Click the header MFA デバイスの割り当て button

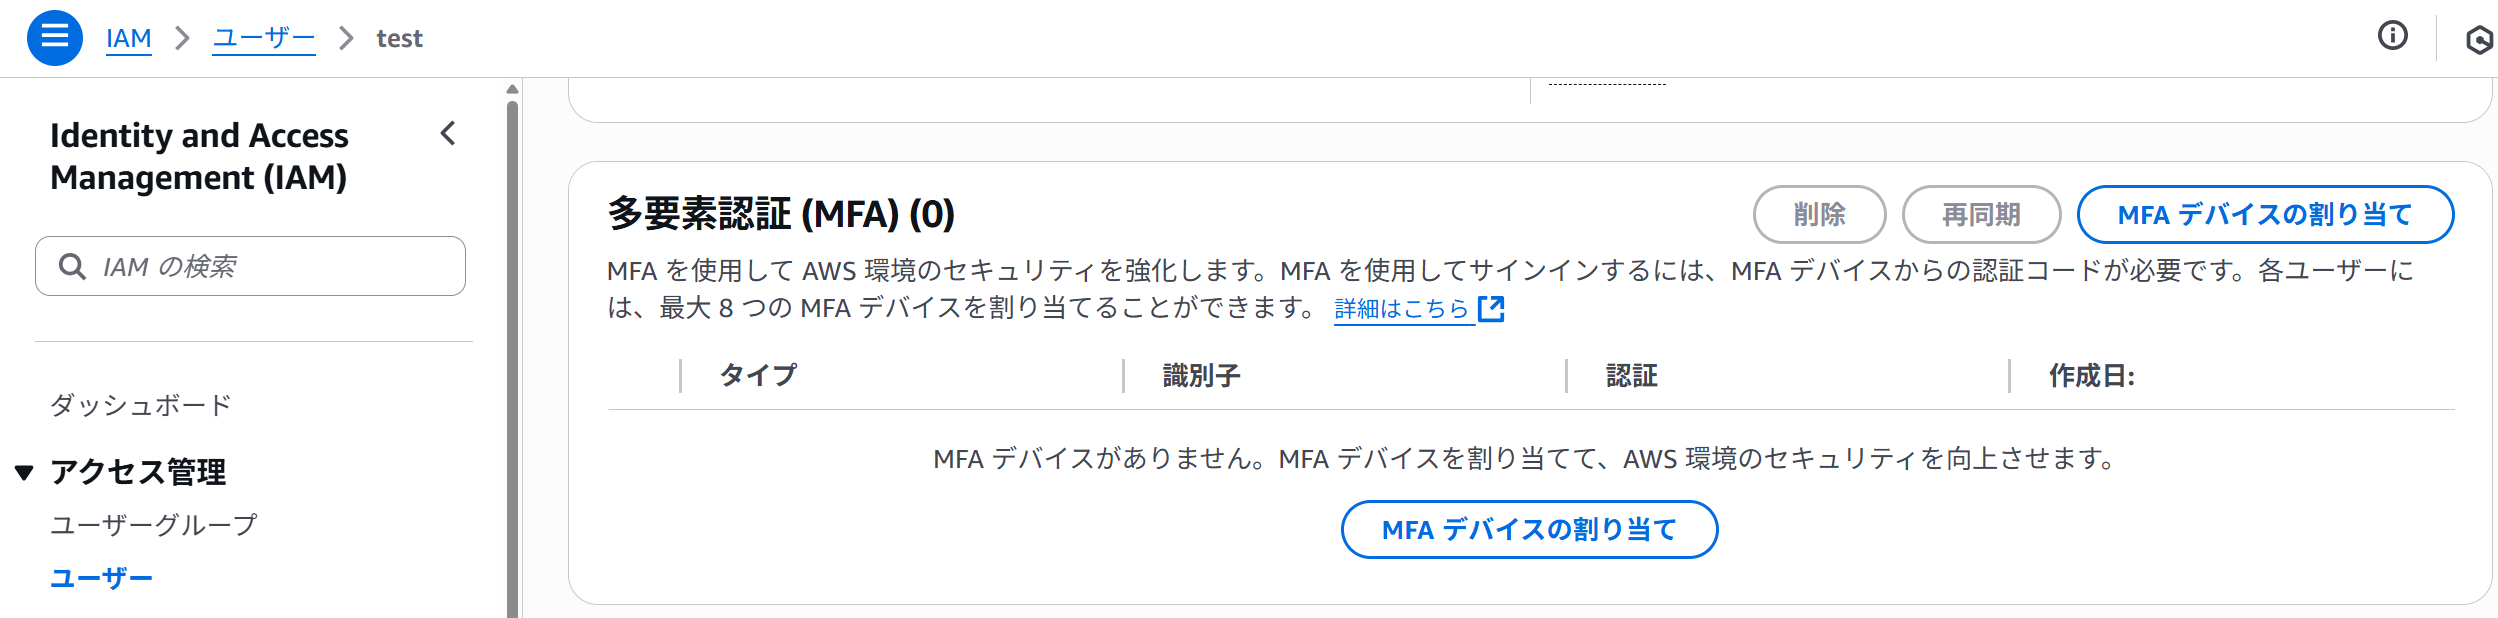click(2265, 214)
